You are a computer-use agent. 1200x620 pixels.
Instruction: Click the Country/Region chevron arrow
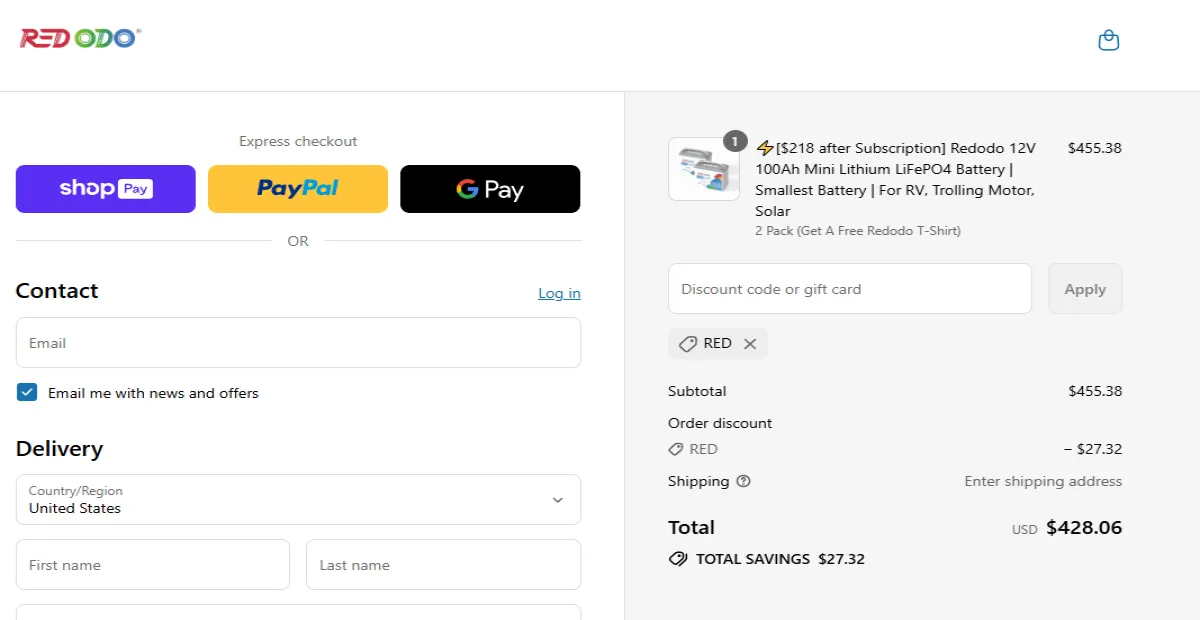point(558,500)
